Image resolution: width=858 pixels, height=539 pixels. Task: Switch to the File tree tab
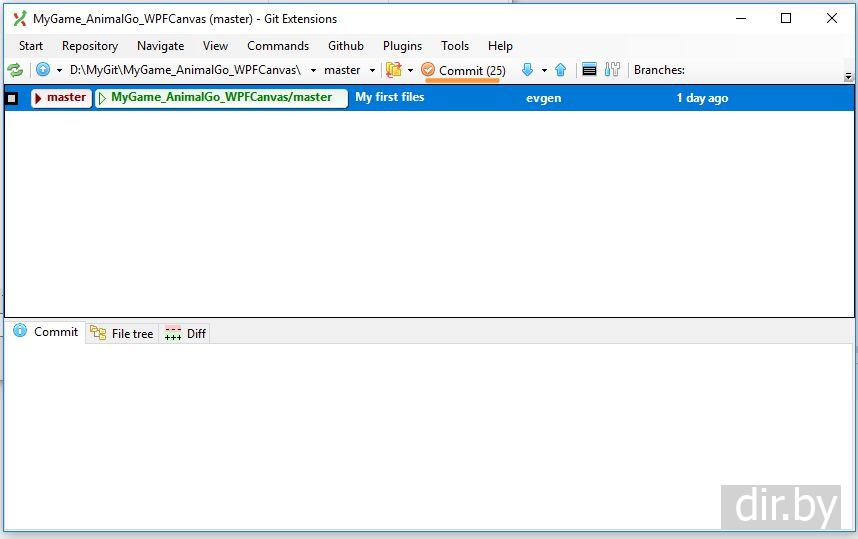pyautogui.click(x=122, y=333)
